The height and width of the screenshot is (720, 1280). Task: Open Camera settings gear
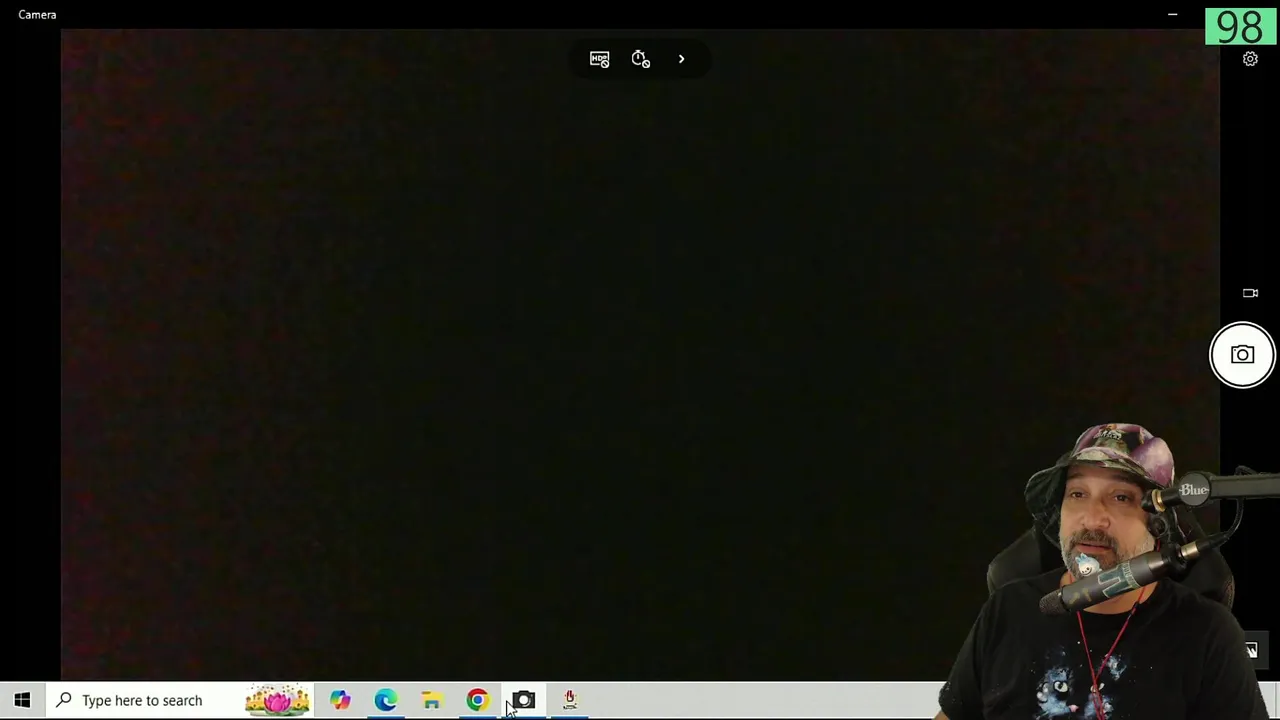(x=1250, y=59)
